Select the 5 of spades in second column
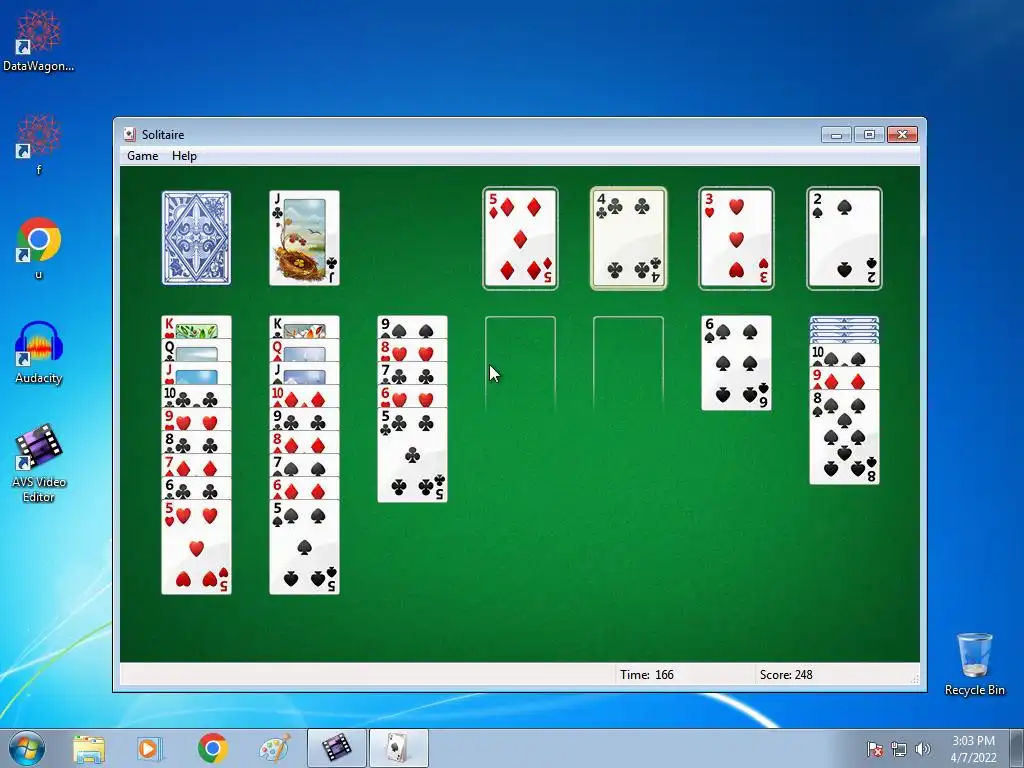This screenshot has width=1024, height=768. pos(304,547)
